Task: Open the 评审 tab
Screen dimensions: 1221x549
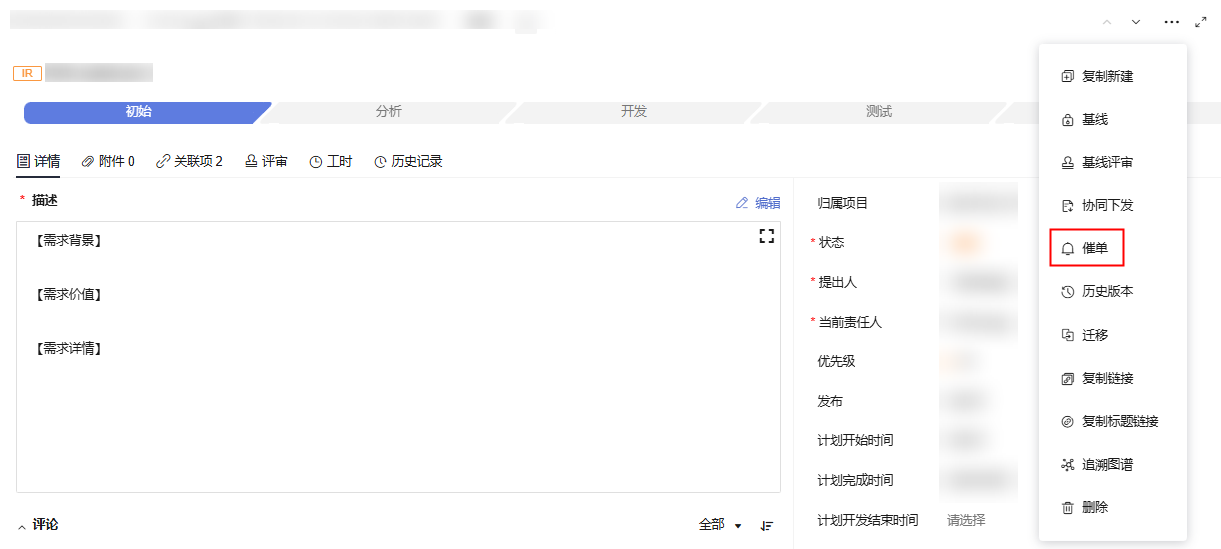Action: point(266,161)
